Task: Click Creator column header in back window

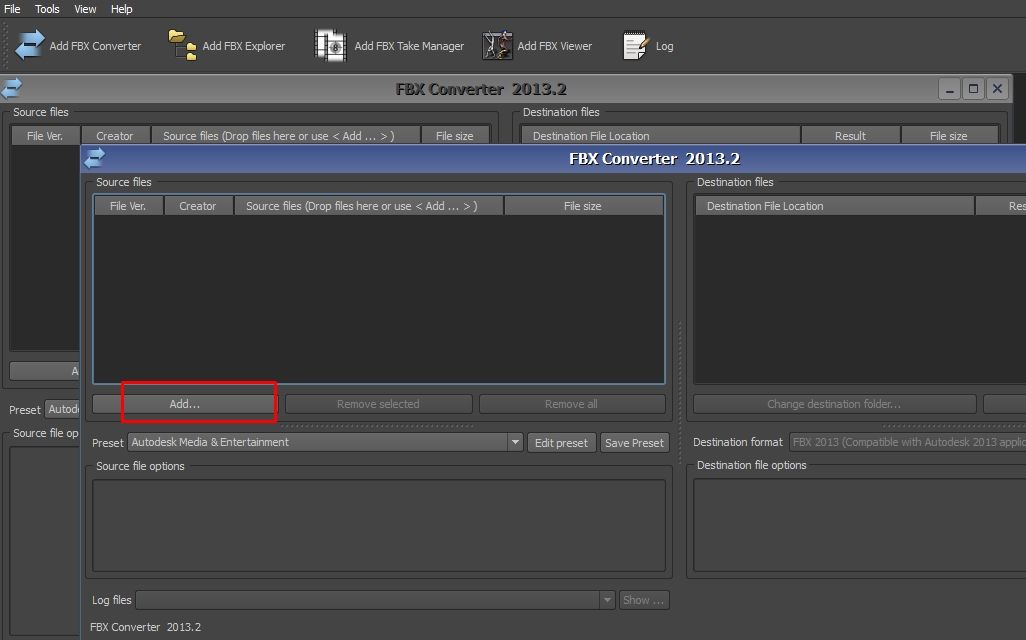Action: (115, 135)
